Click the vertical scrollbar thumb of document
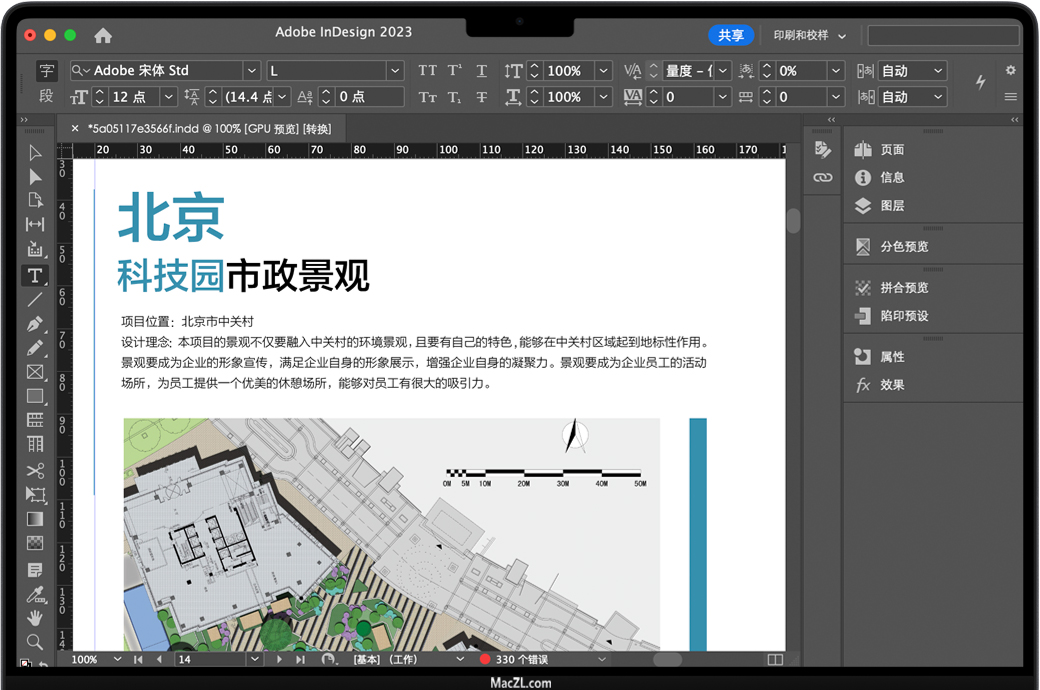The image size is (1040, 690). click(x=793, y=221)
